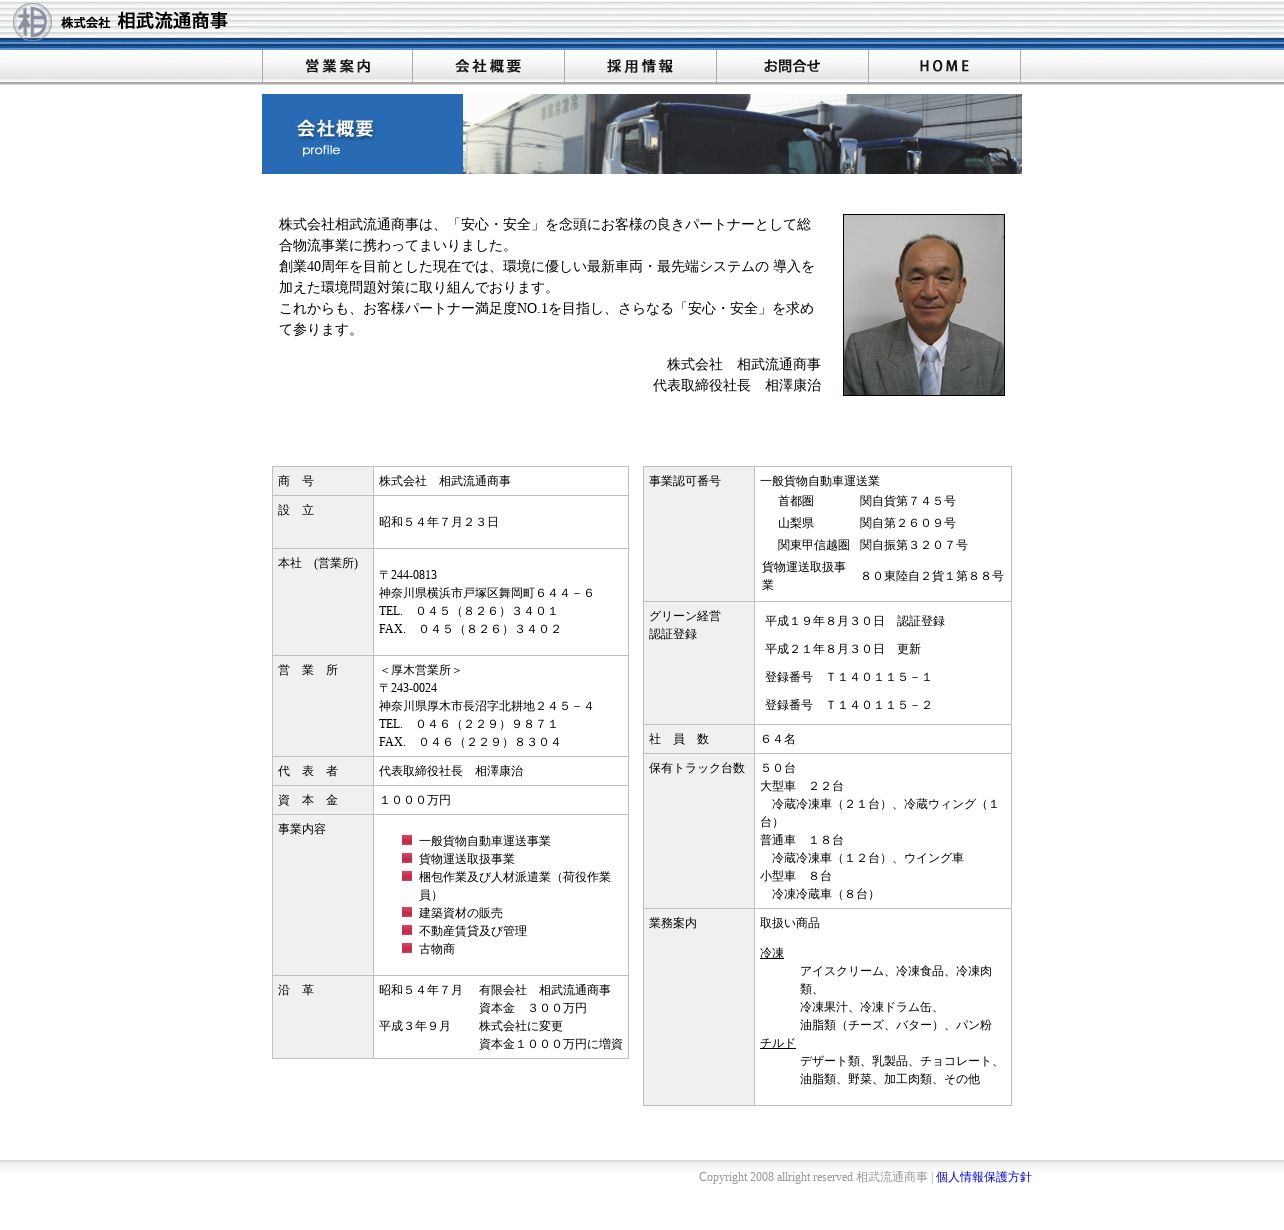Open the 採用情報 menu item
The height and width of the screenshot is (1230, 1284).
(x=641, y=66)
